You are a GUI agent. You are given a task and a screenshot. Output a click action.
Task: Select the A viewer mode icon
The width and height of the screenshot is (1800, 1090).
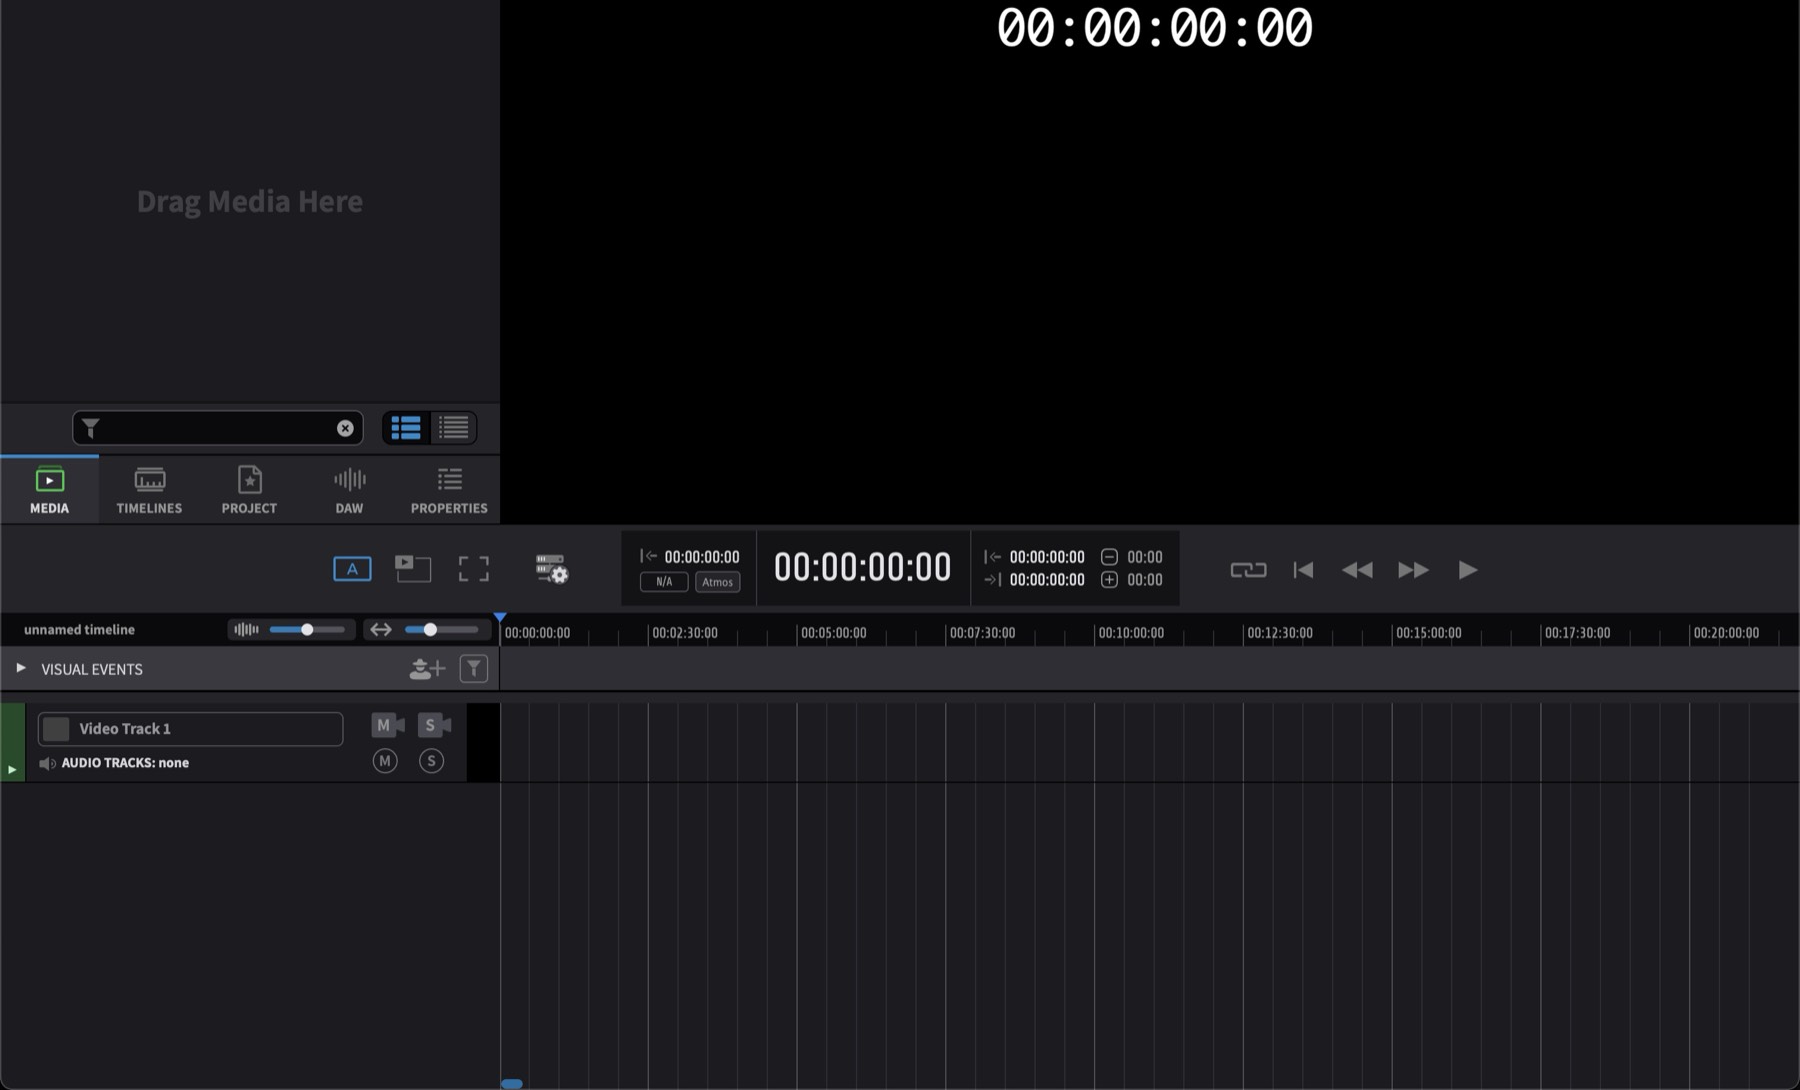click(352, 569)
